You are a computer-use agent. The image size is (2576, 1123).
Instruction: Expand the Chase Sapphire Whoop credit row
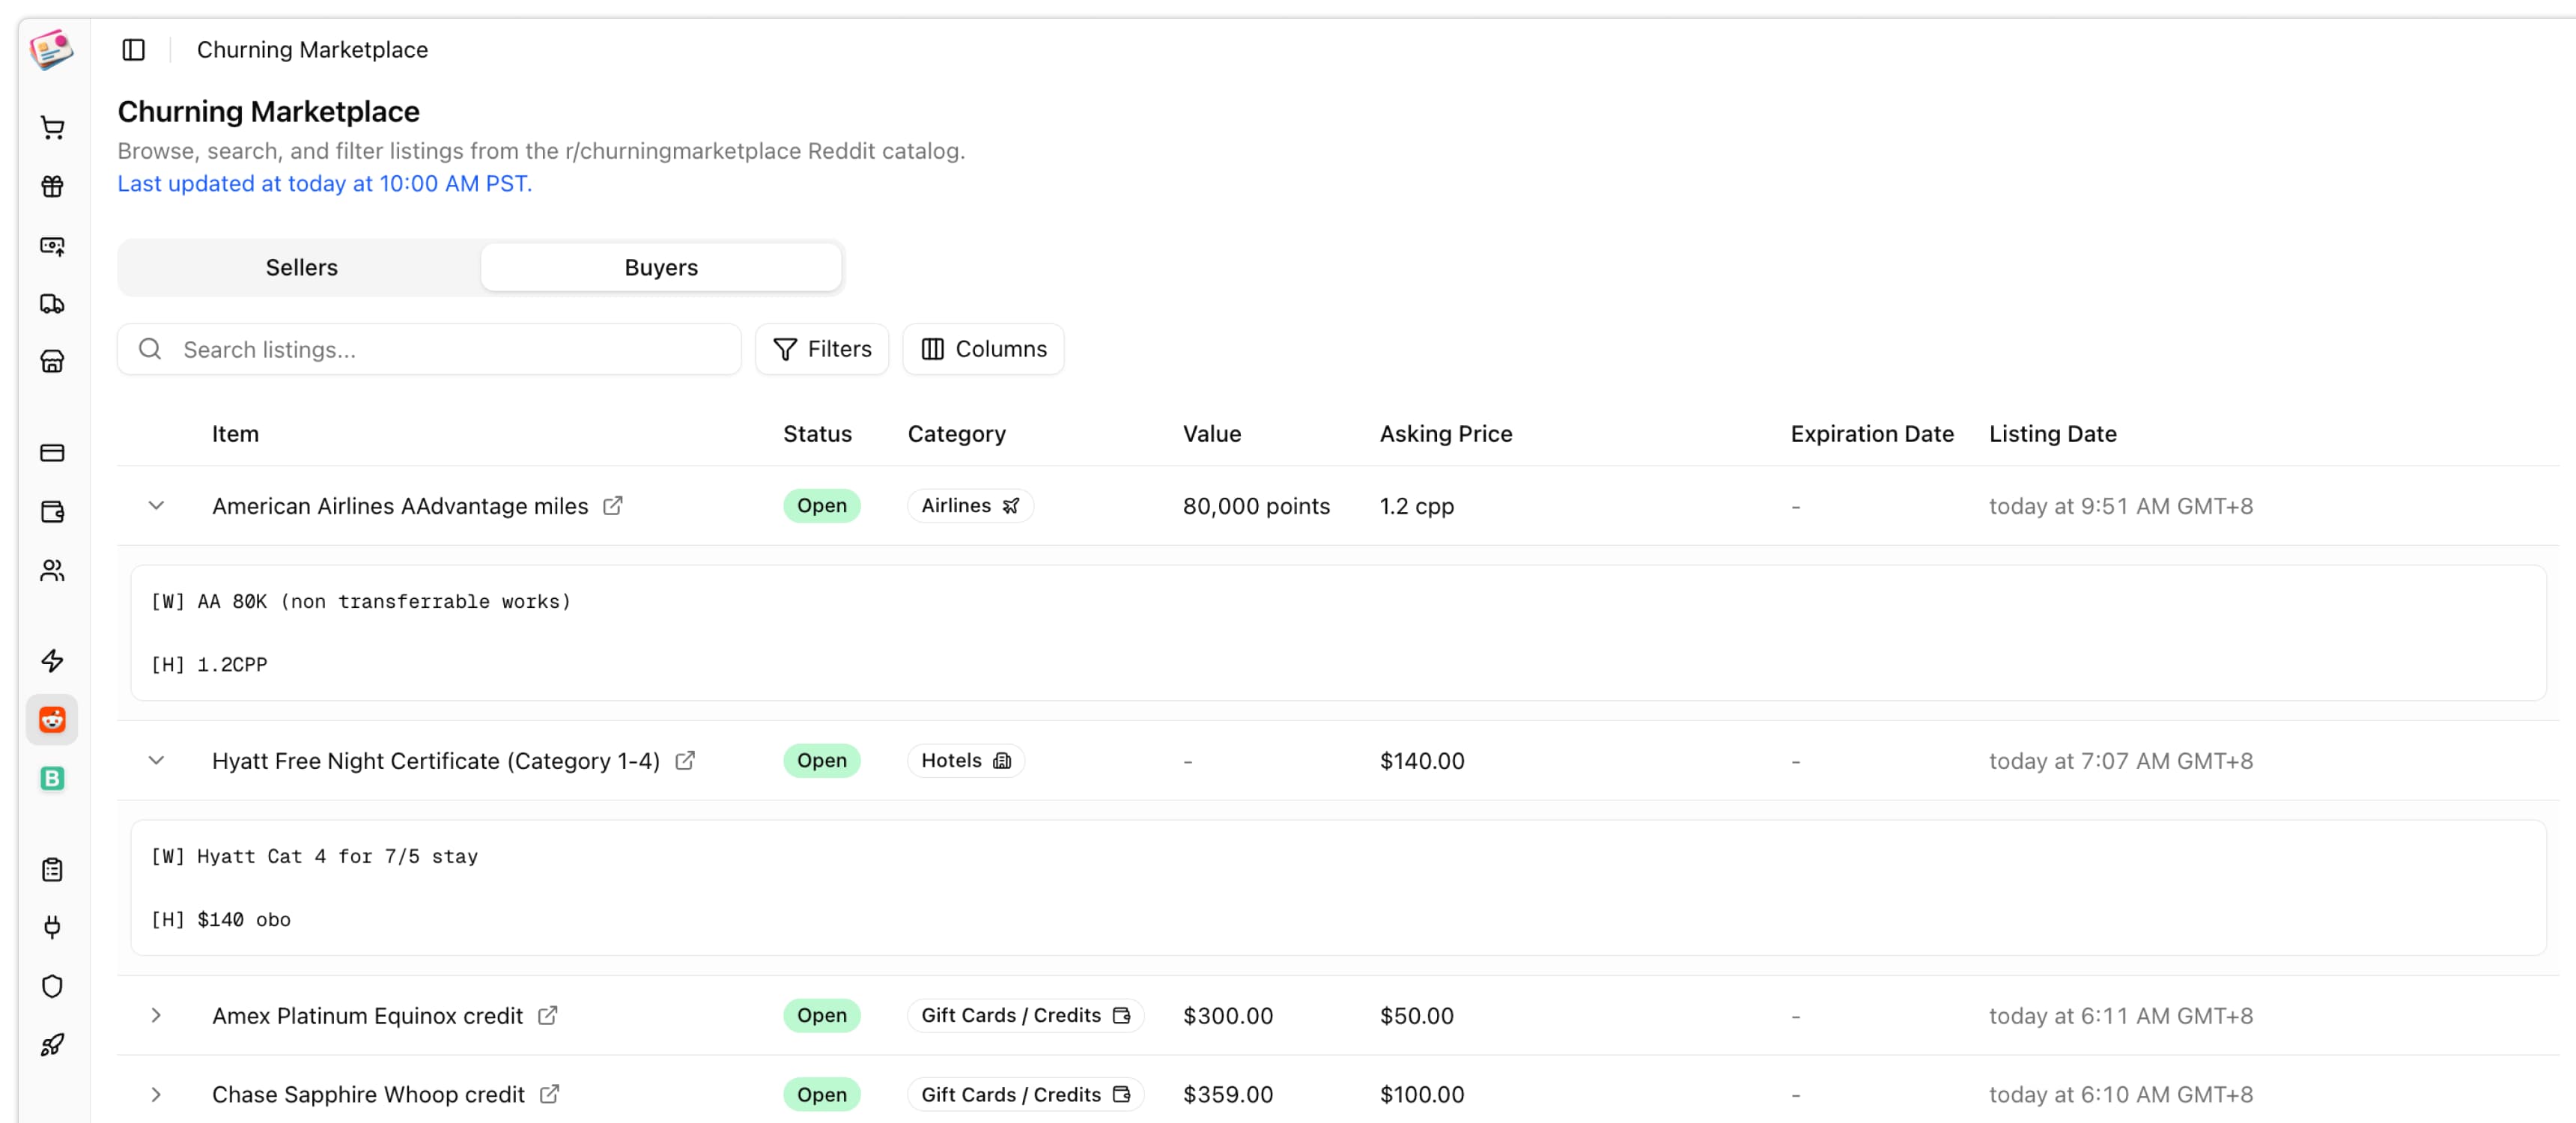pyautogui.click(x=156, y=1094)
